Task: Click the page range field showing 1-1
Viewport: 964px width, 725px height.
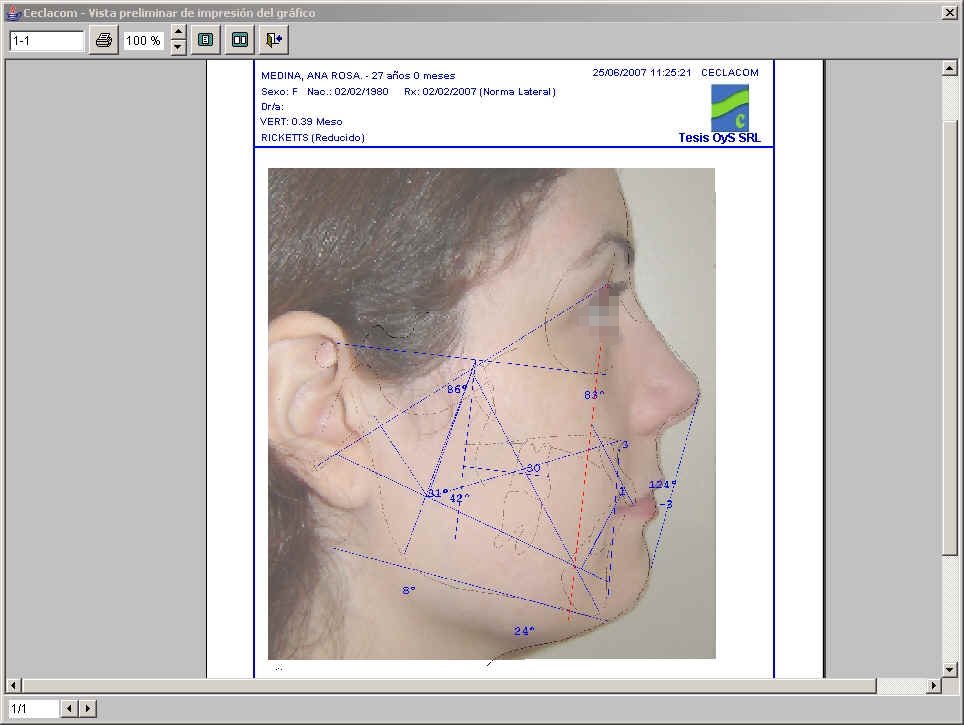Action: 46,41
